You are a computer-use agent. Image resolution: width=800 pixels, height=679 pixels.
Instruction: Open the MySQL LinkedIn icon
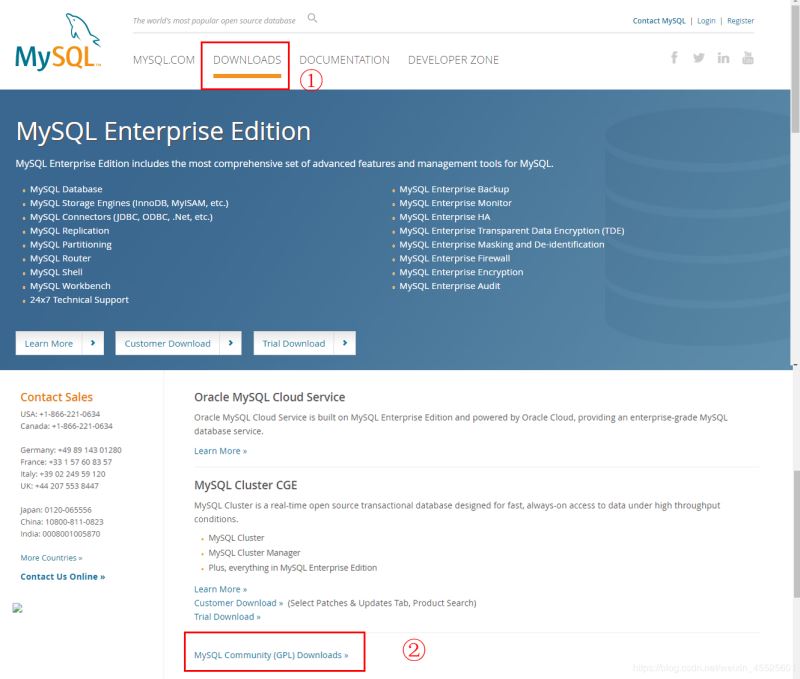[723, 58]
